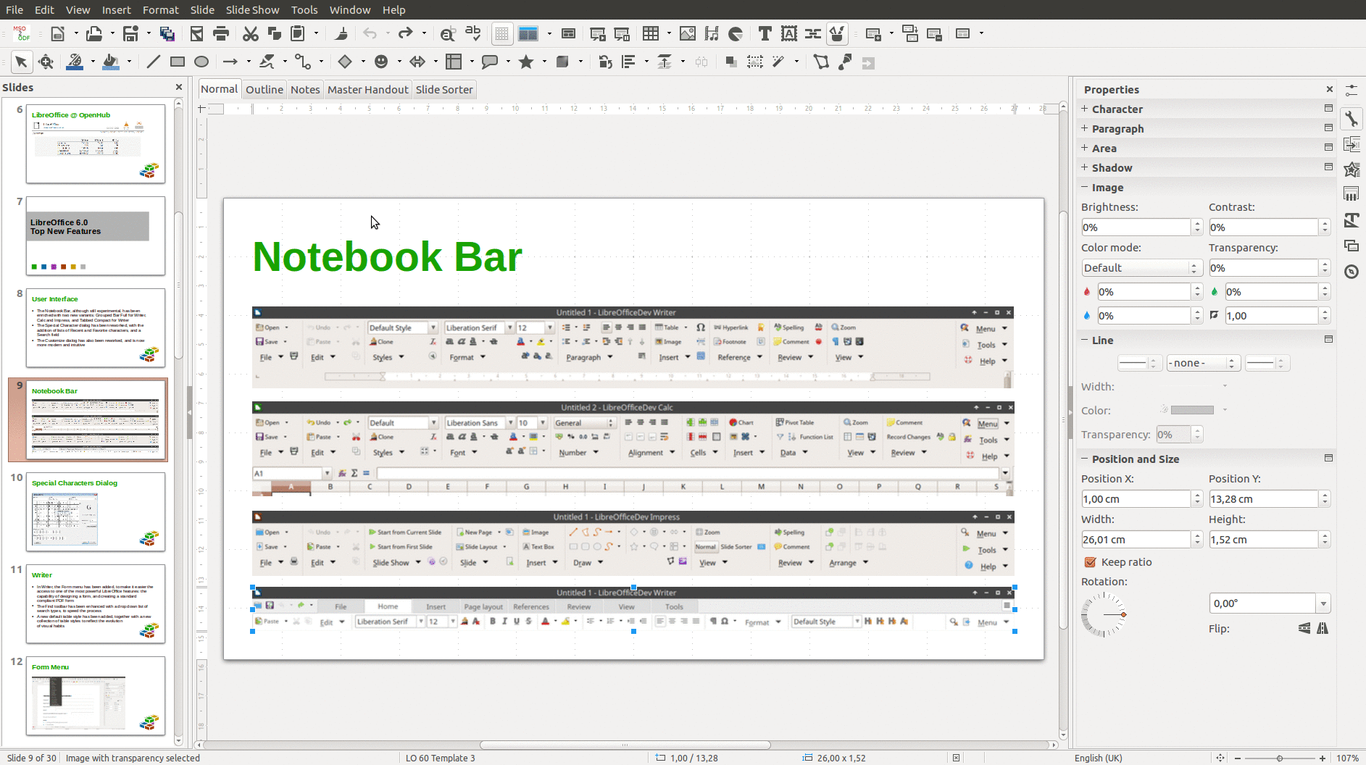Screen dimensions: 1366x765
Task: Open the Slide Transition sidebar deck
Action: 1352,145
